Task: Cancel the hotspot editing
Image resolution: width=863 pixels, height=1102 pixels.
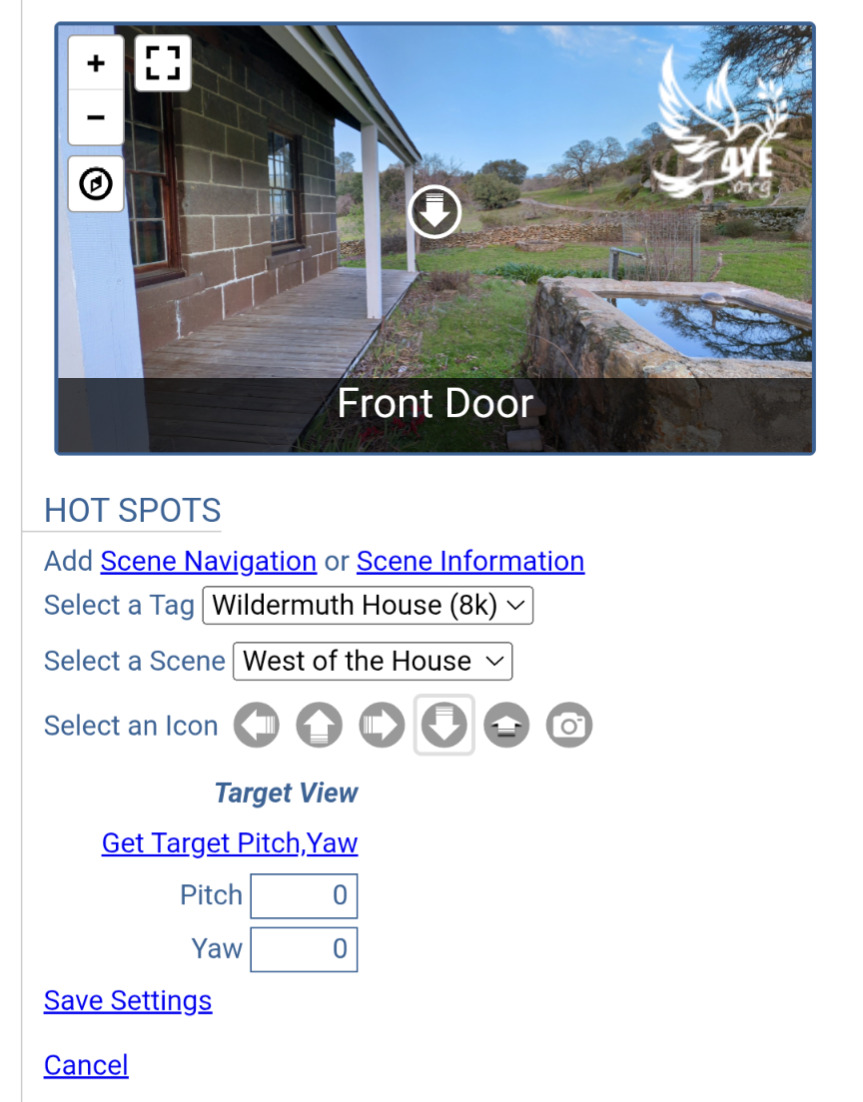Action: 86,1065
